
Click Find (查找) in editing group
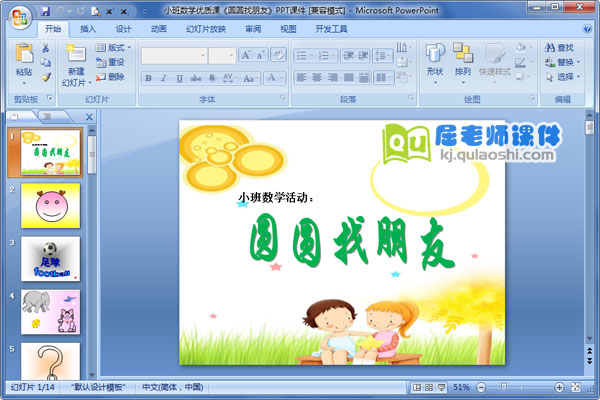(x=559, y=47)
